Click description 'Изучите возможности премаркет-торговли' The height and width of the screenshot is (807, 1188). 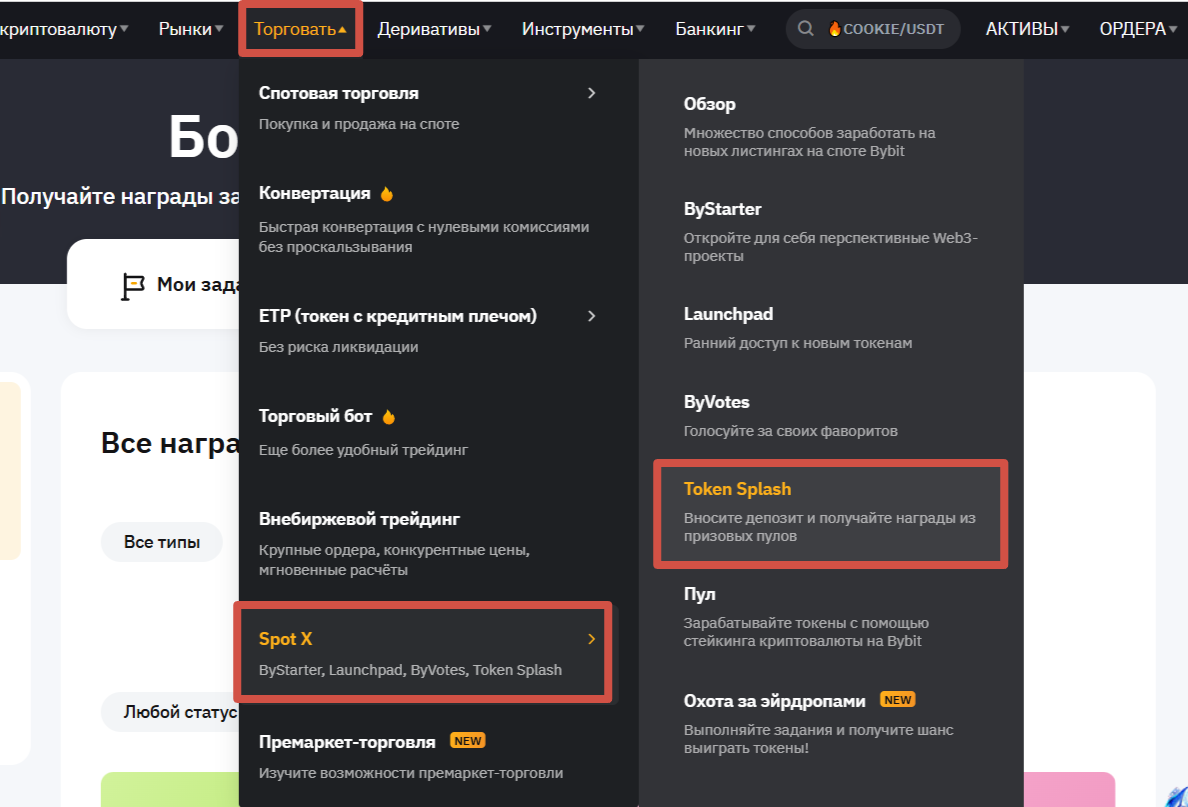[411, 773]
